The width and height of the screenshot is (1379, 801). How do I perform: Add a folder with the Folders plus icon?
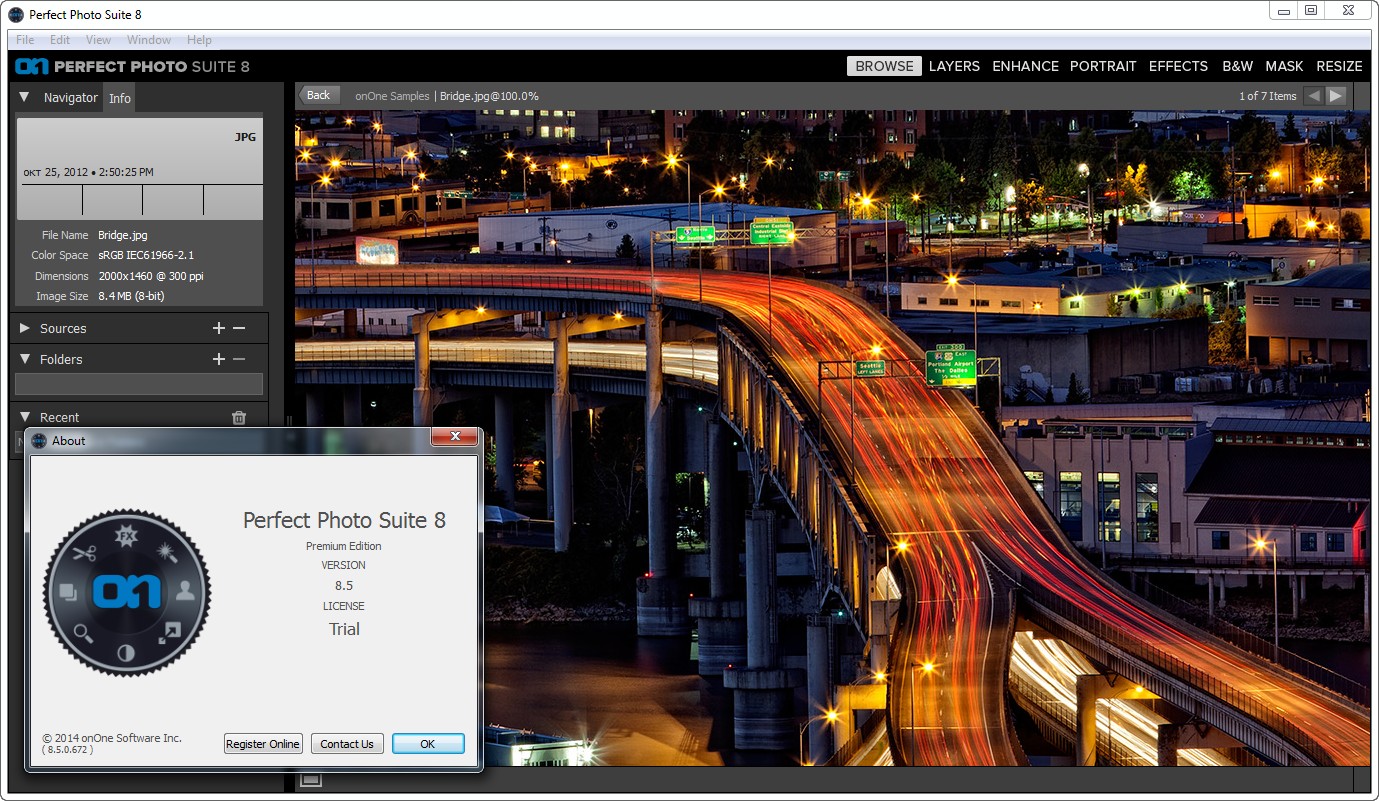click(x=219, y=359)
